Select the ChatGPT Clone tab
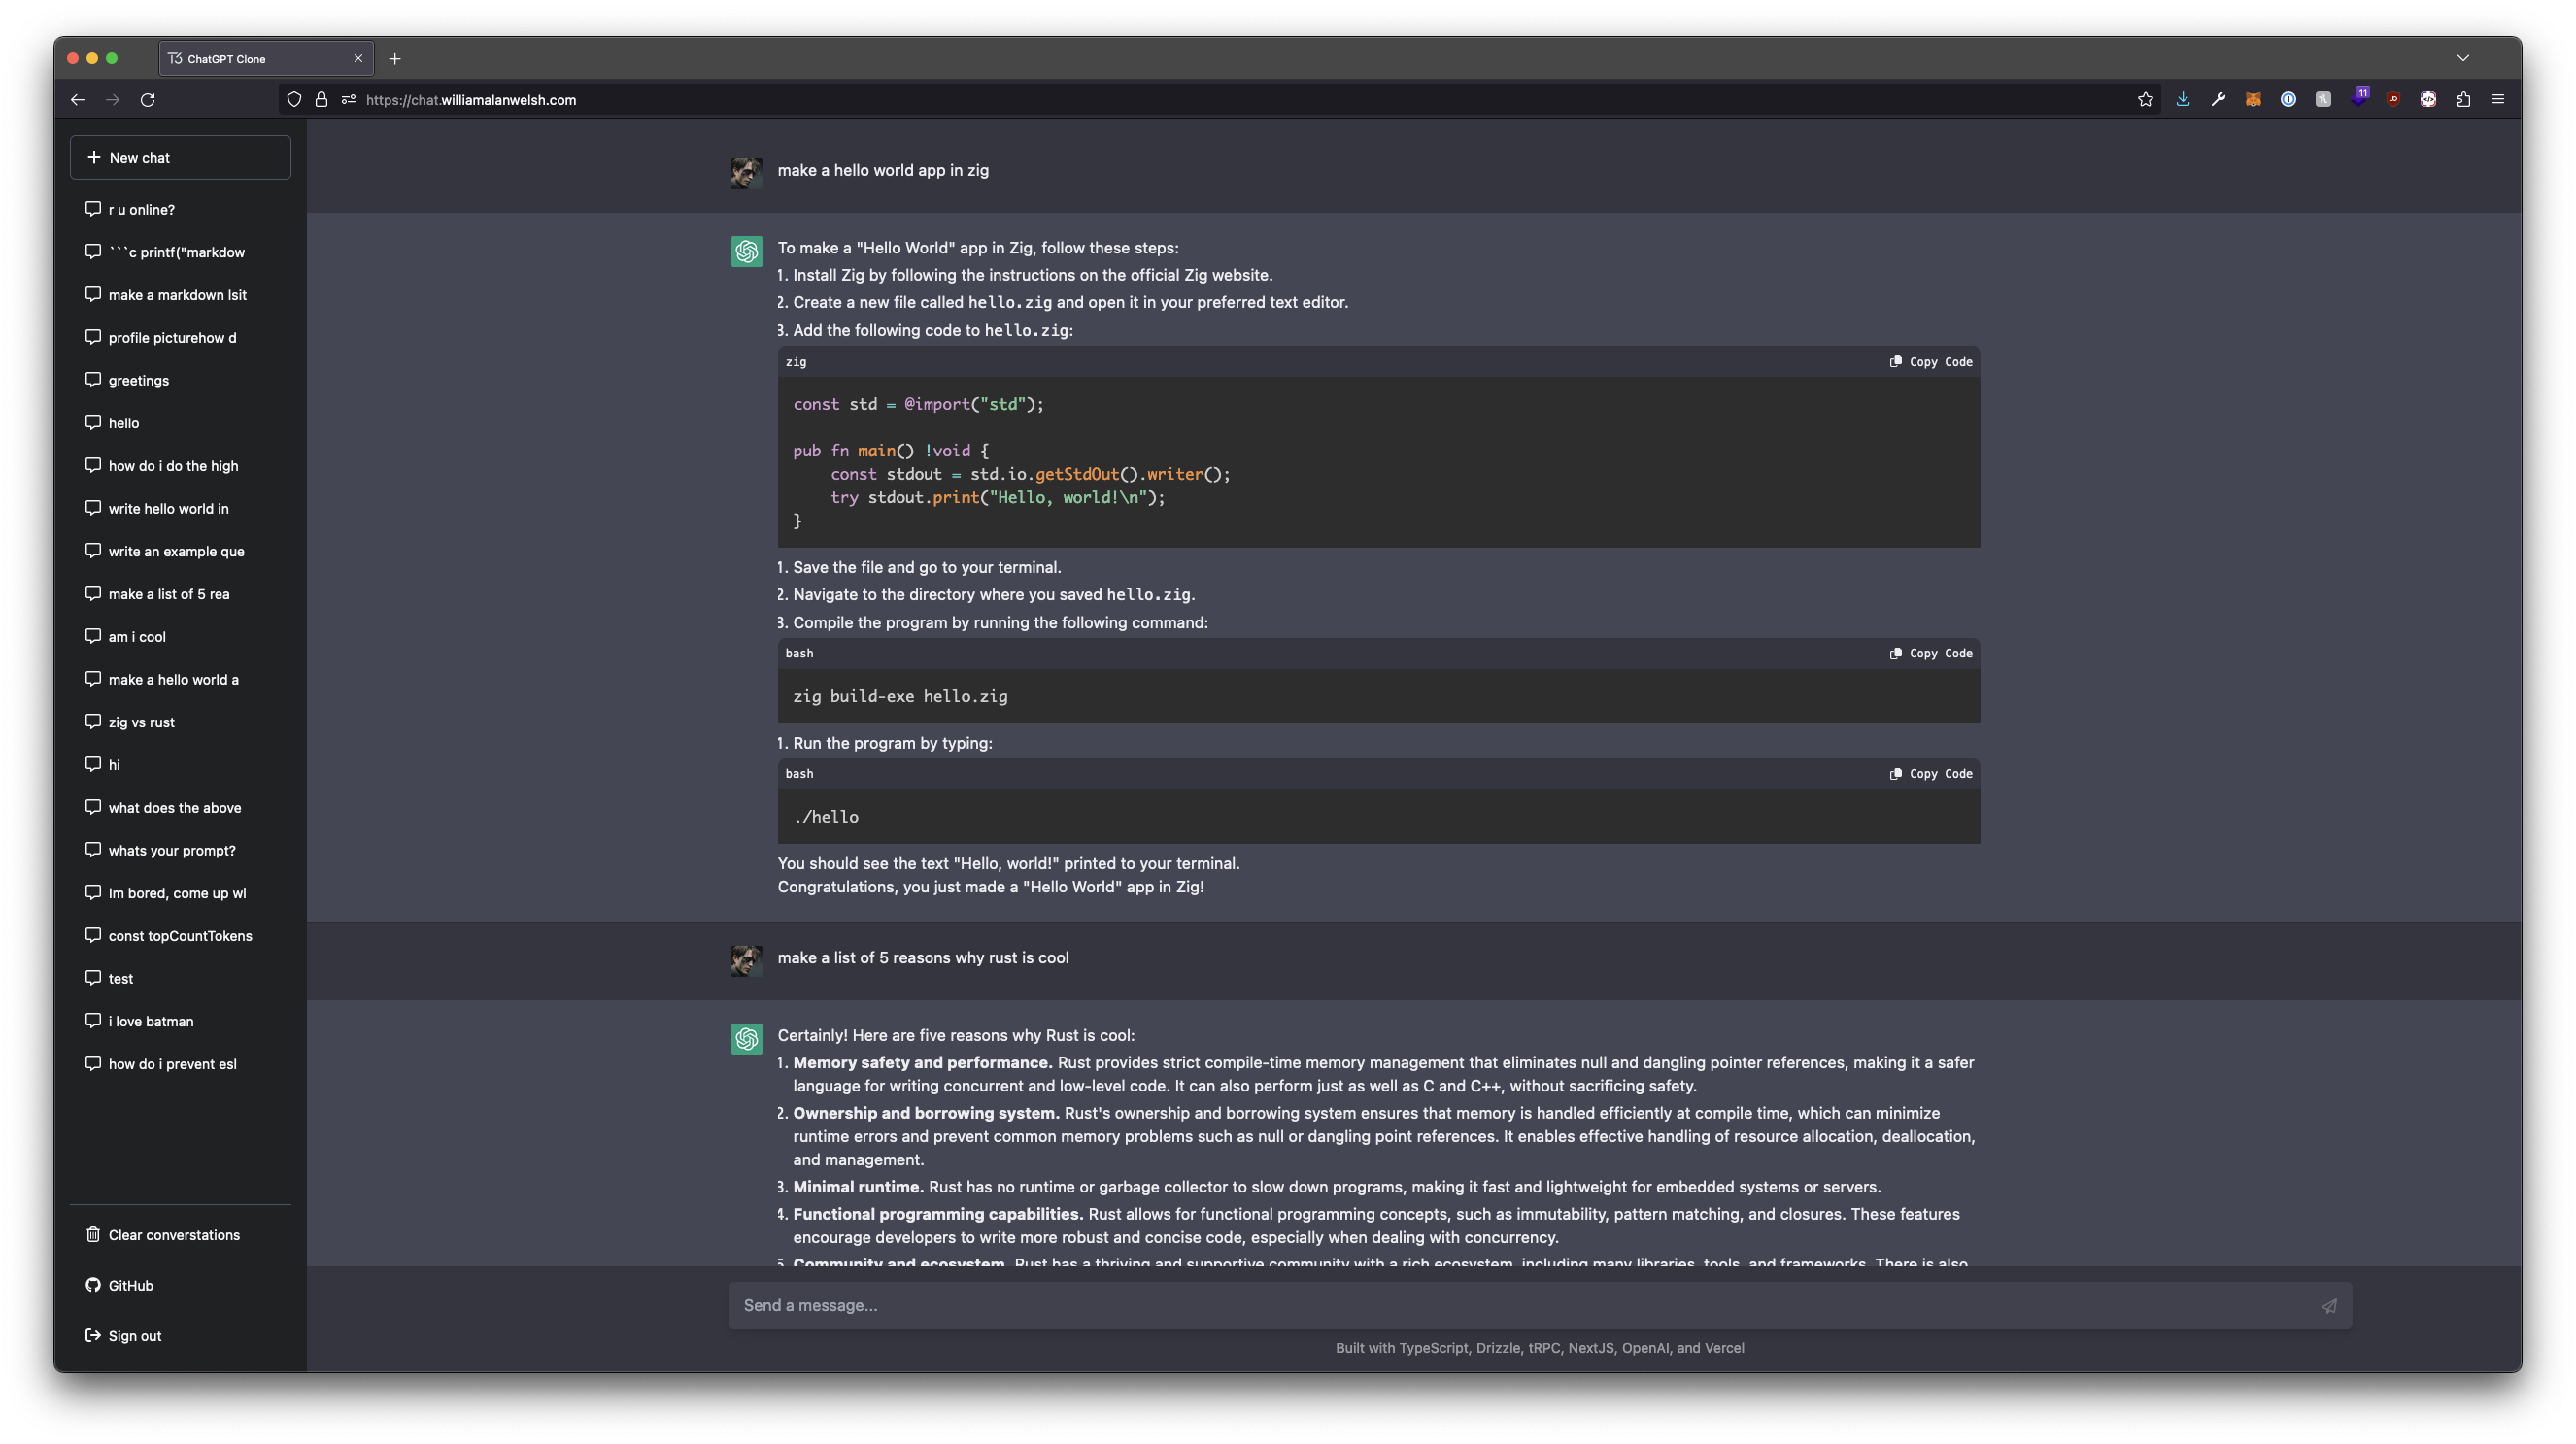2576x1444 pixels. 266,59
